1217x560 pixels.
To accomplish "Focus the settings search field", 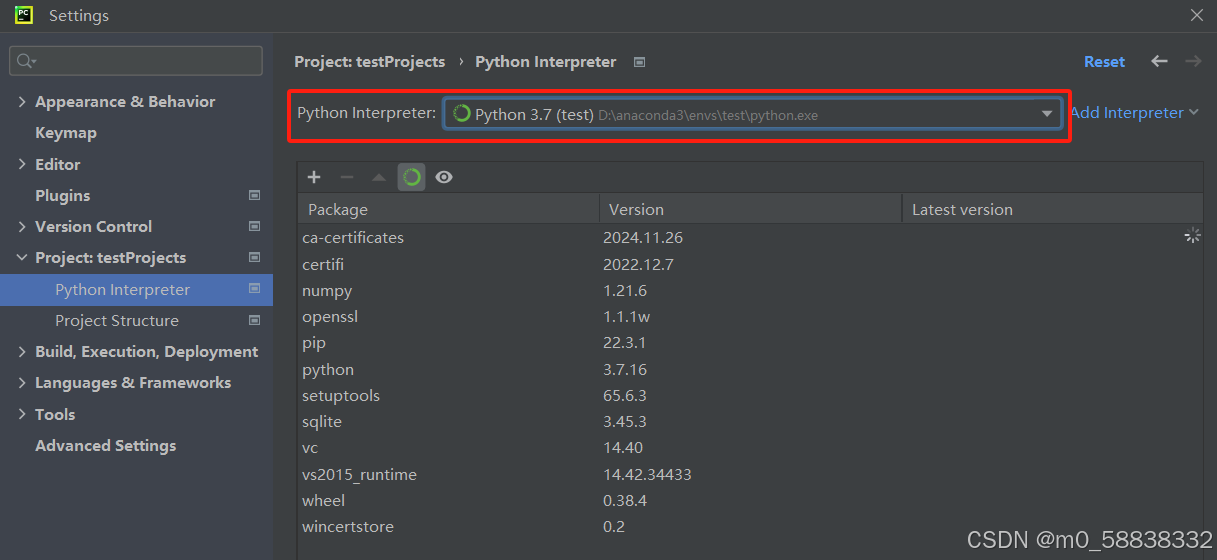I will click(x=136, y=61).
